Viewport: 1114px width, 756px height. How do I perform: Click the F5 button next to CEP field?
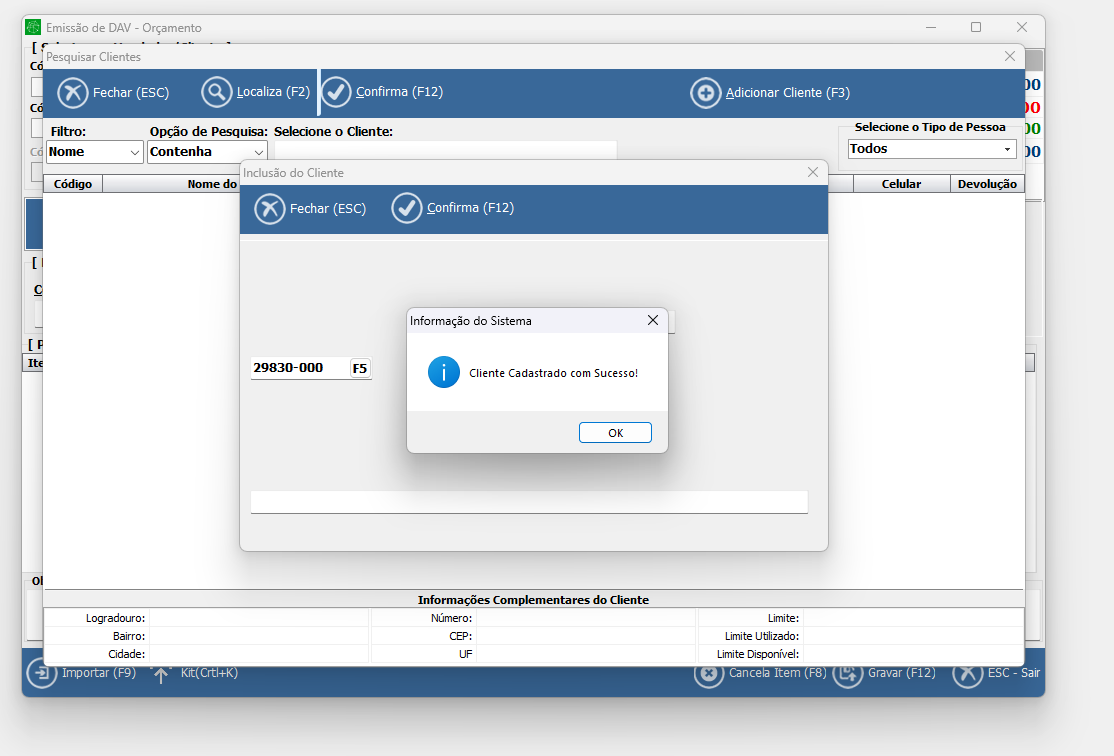coord(359,368)
